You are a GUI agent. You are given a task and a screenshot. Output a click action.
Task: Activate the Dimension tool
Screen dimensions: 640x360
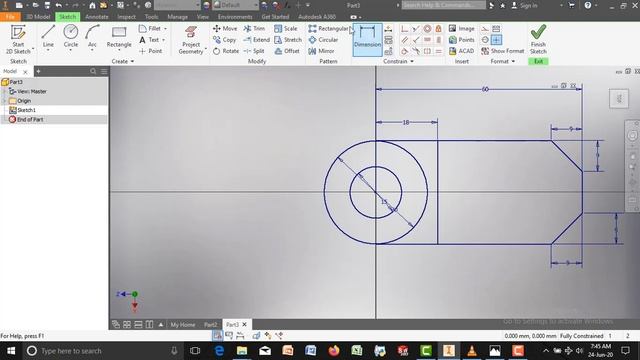367,39
